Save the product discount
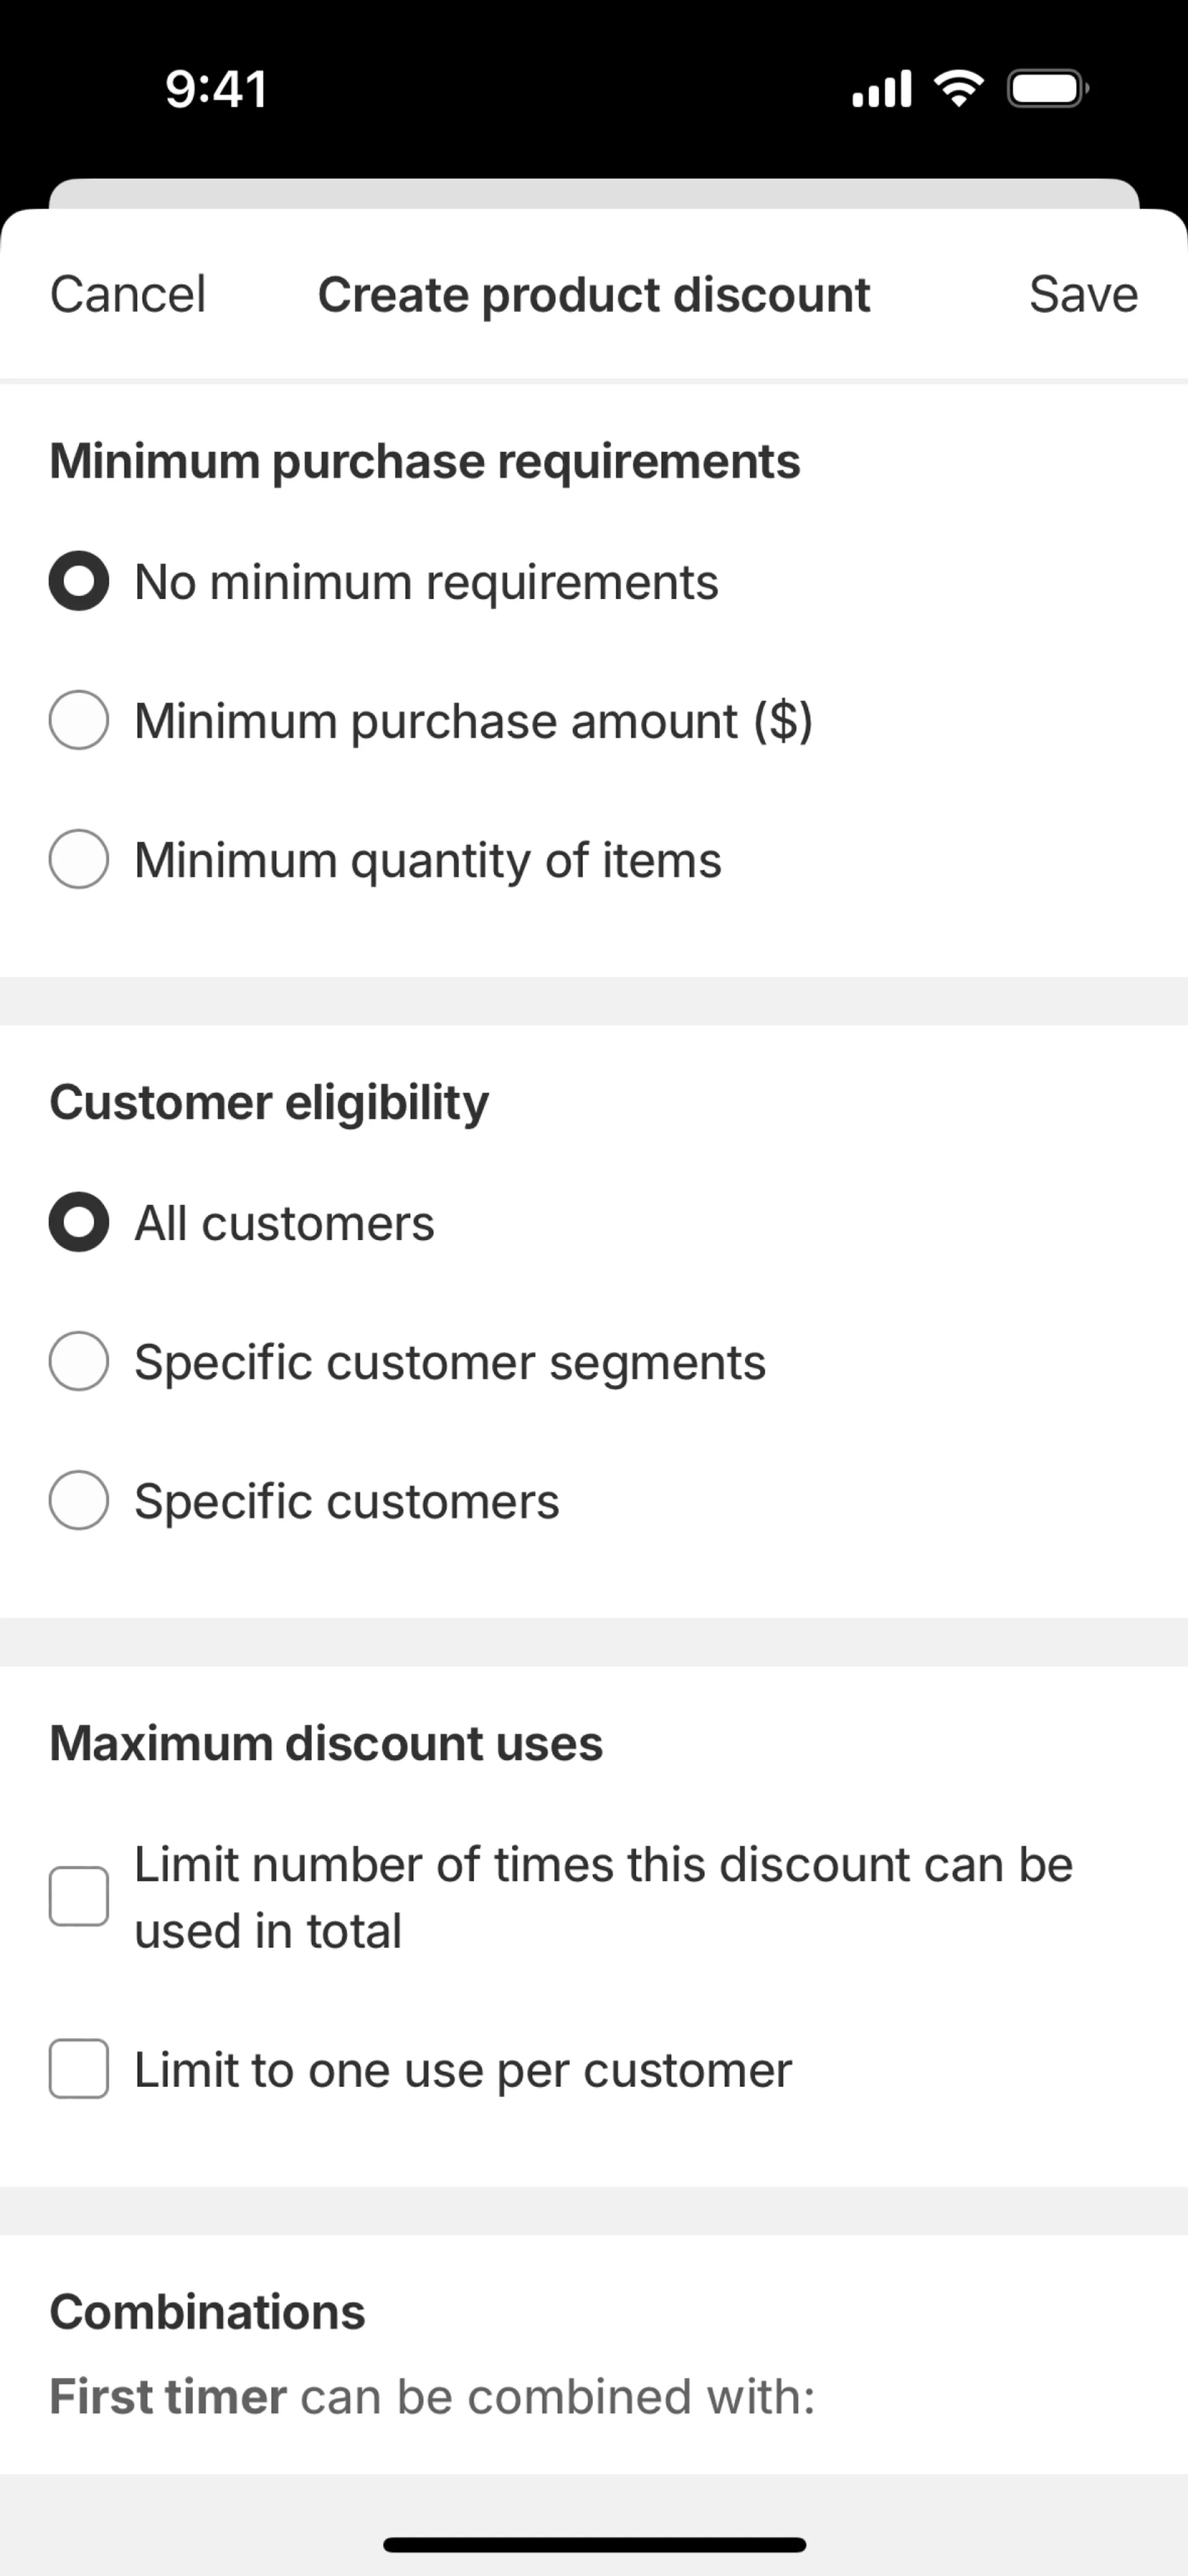The width and height of the screenshot is (1188, 2576). 1083,295
